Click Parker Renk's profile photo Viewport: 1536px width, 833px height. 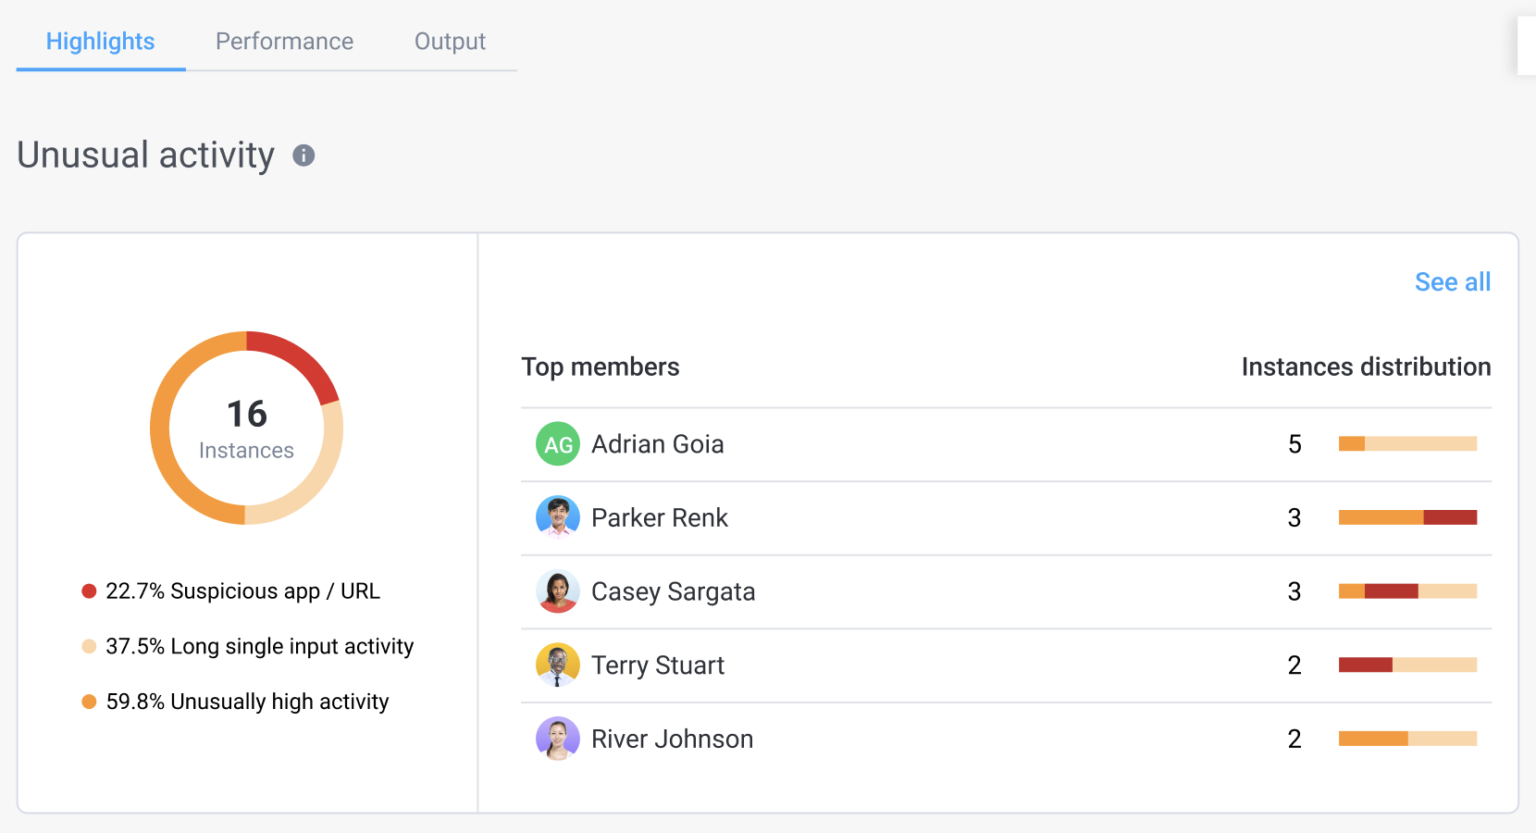(x=558, y=517)
